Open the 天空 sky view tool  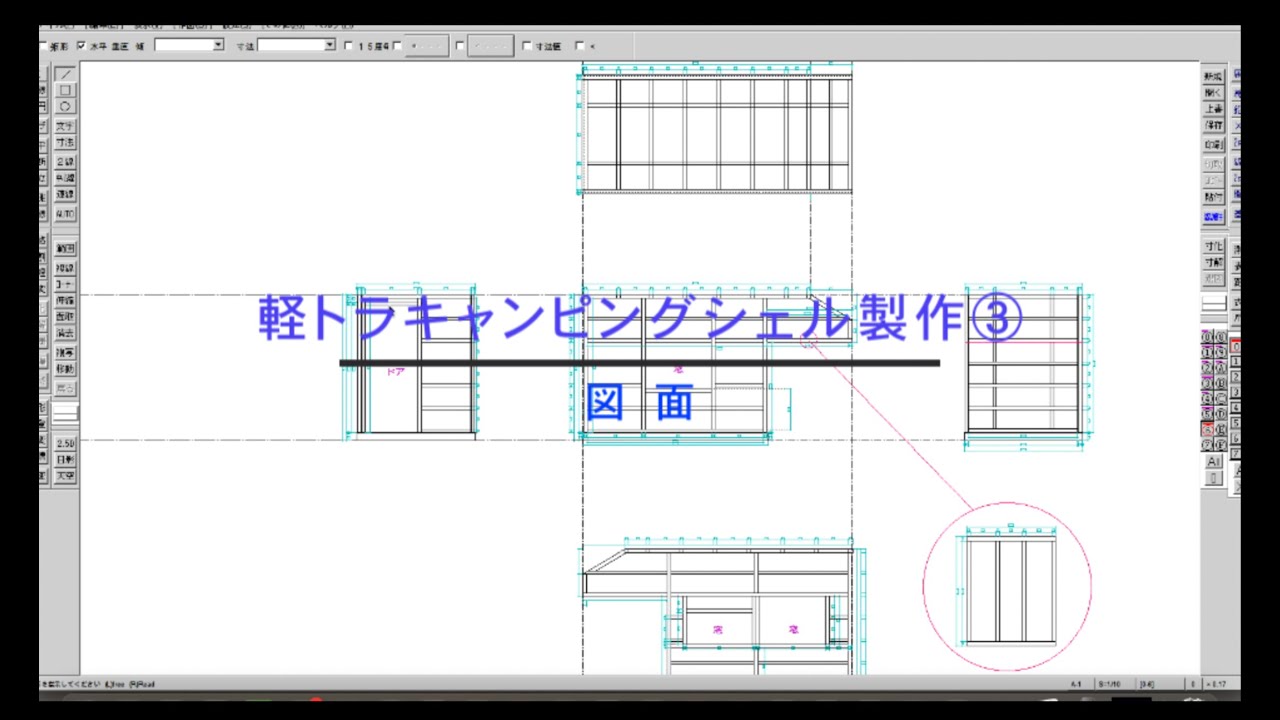click(x=65, y=476)
